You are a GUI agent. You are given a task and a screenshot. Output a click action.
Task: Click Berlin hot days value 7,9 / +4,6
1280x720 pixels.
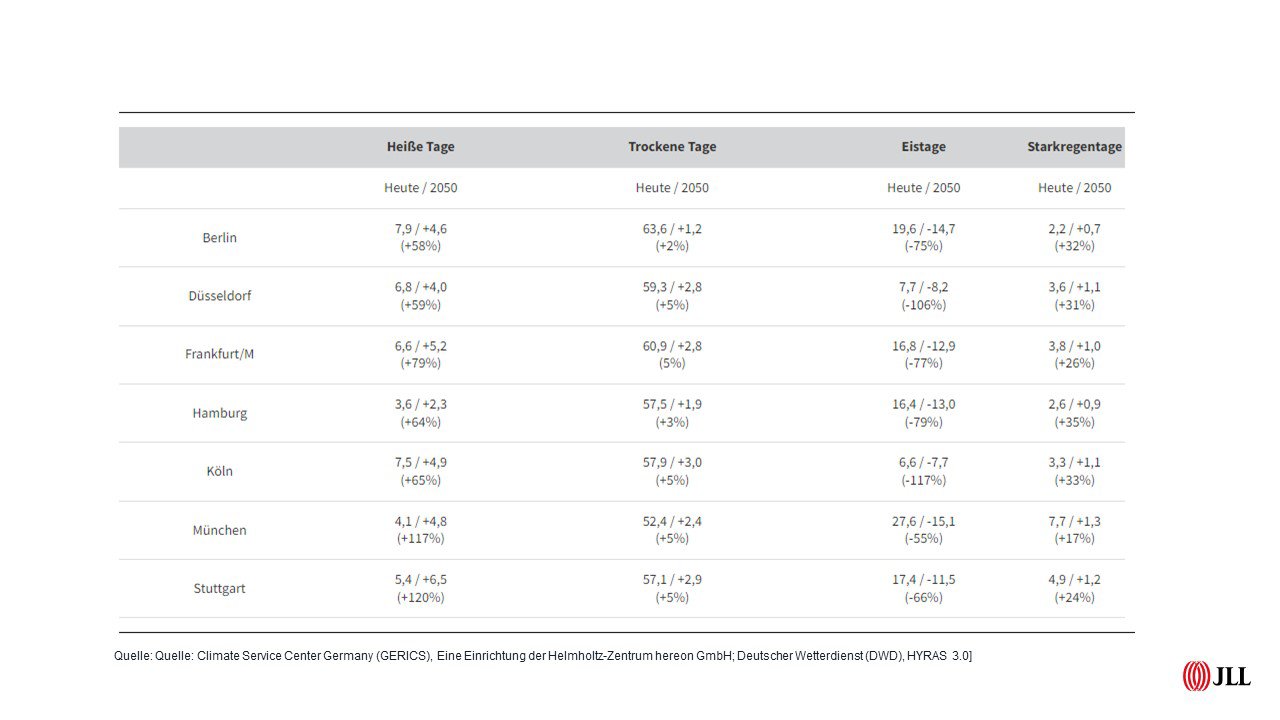coord(421,228)
